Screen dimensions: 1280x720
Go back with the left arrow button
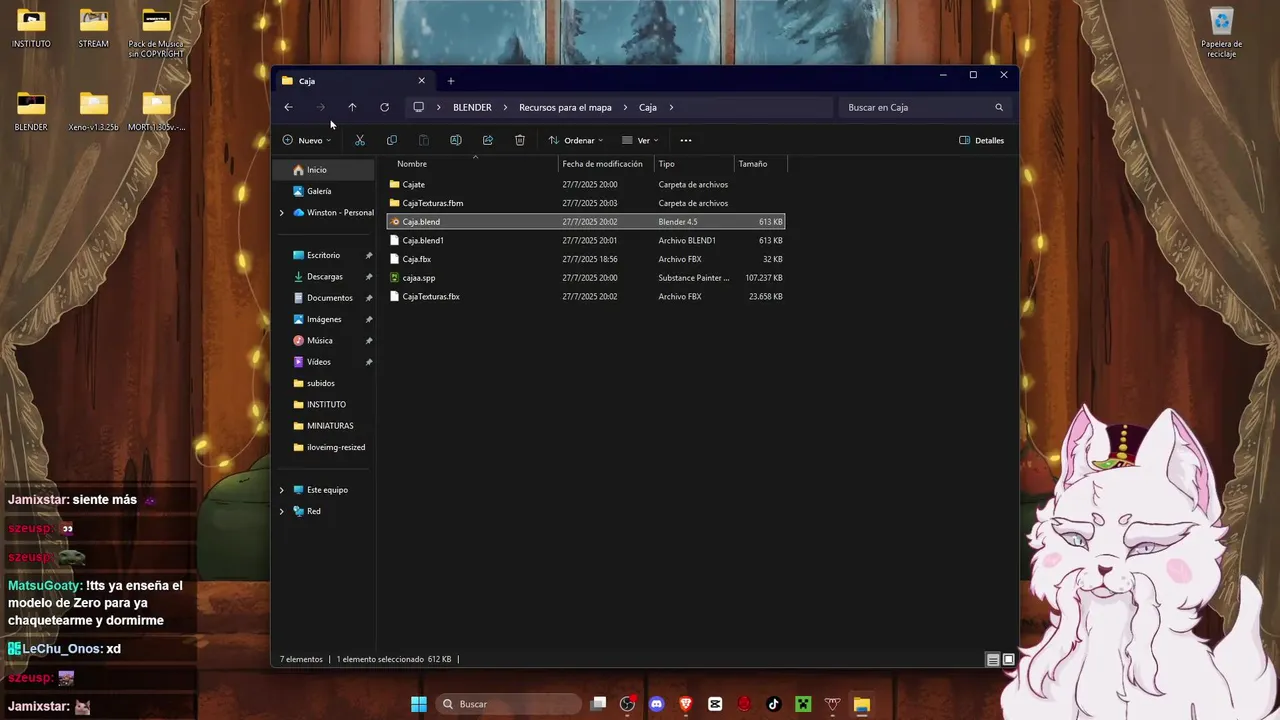coord(288,107)
